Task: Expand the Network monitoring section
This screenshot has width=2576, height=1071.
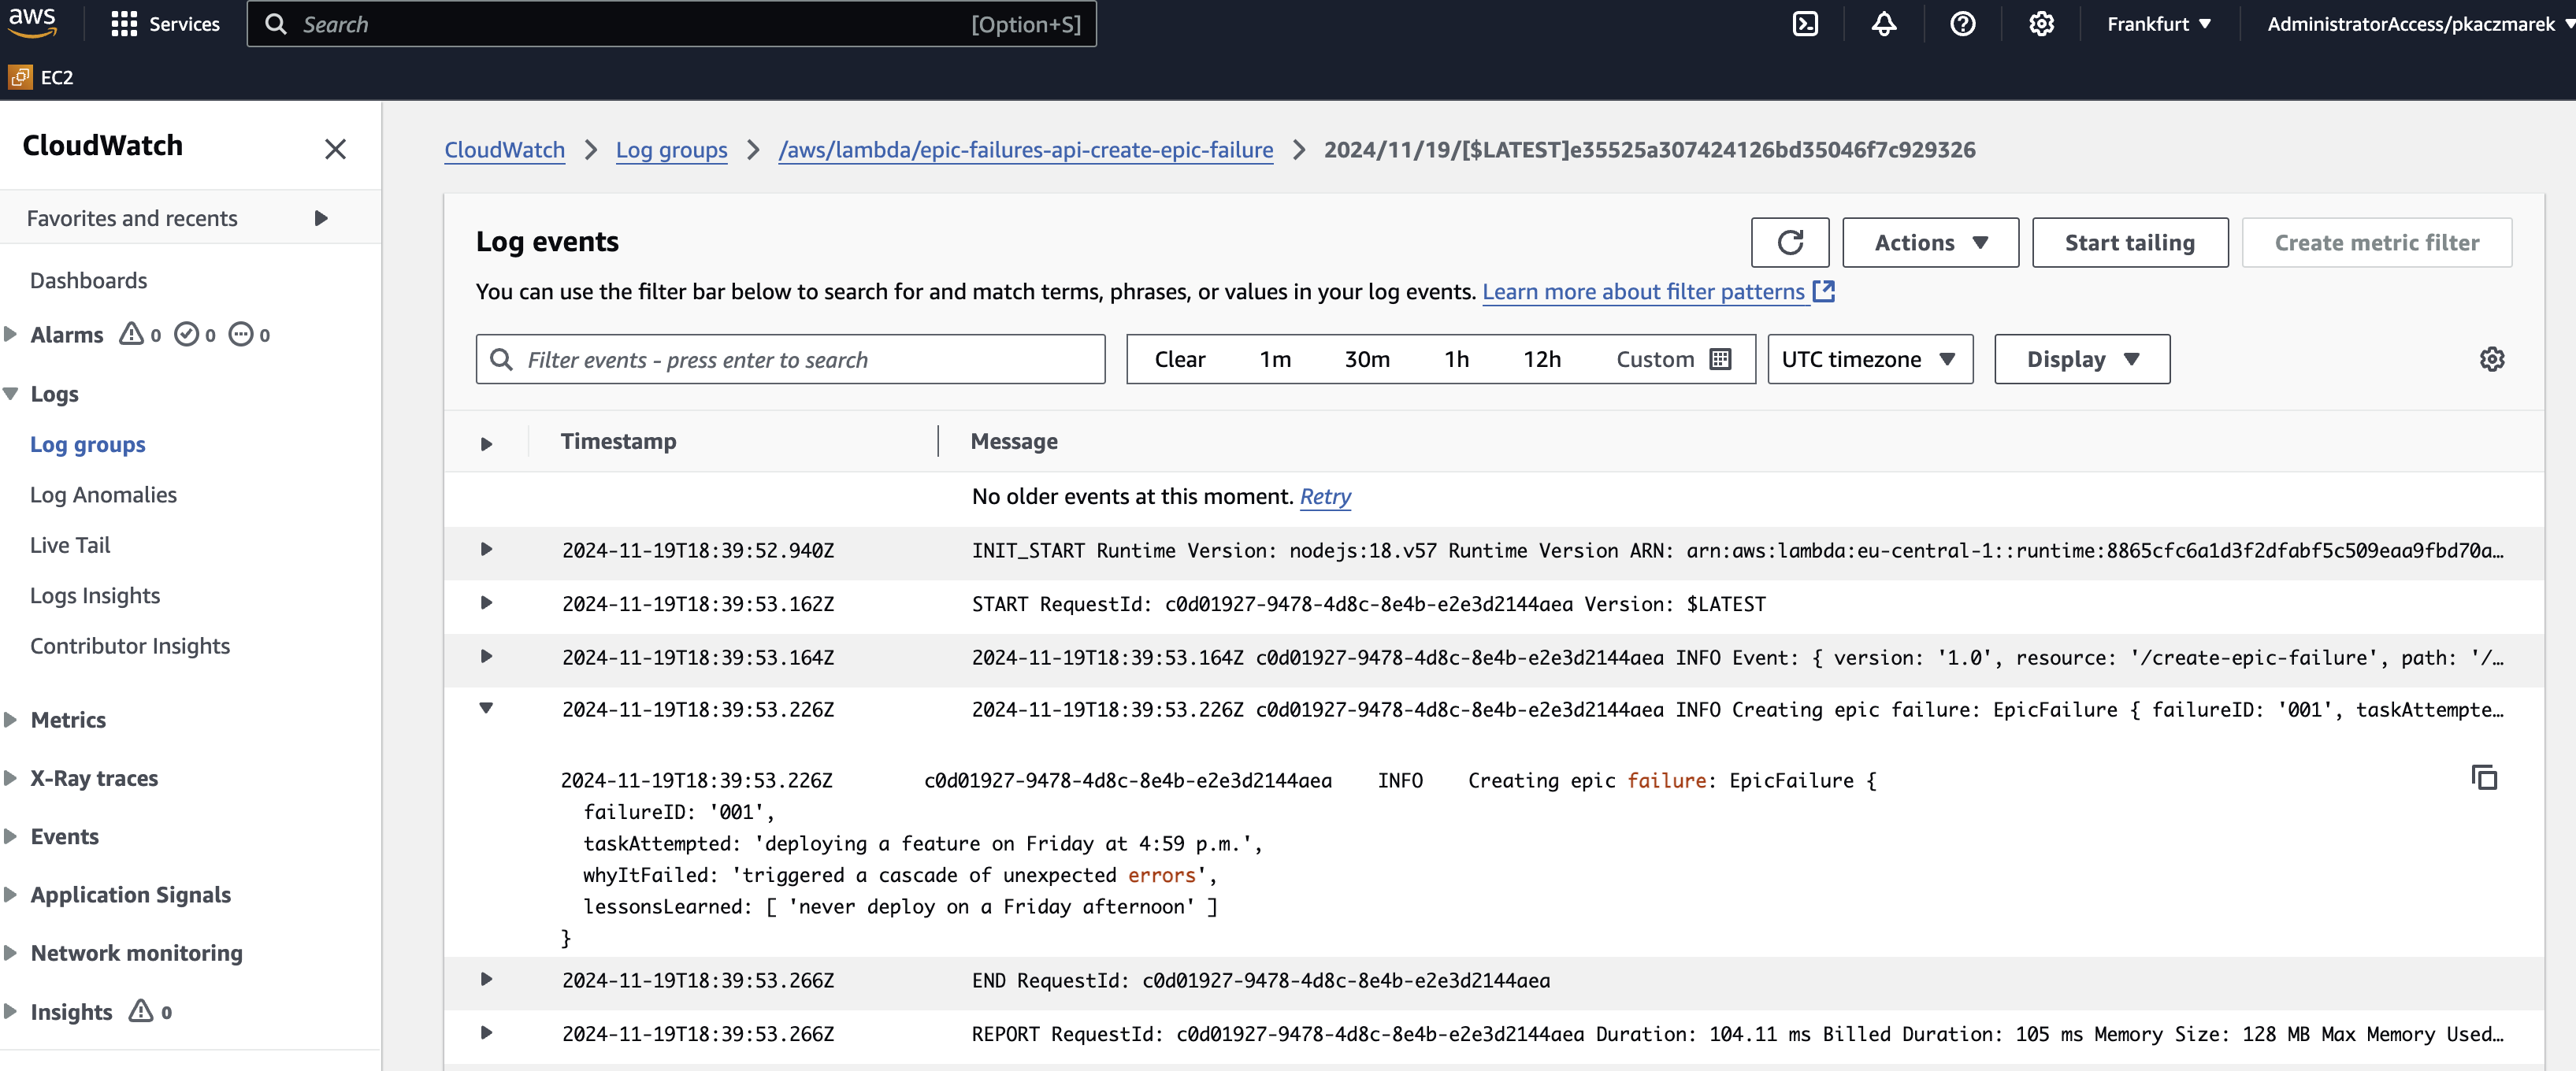Action: click(x=11, y=952)
